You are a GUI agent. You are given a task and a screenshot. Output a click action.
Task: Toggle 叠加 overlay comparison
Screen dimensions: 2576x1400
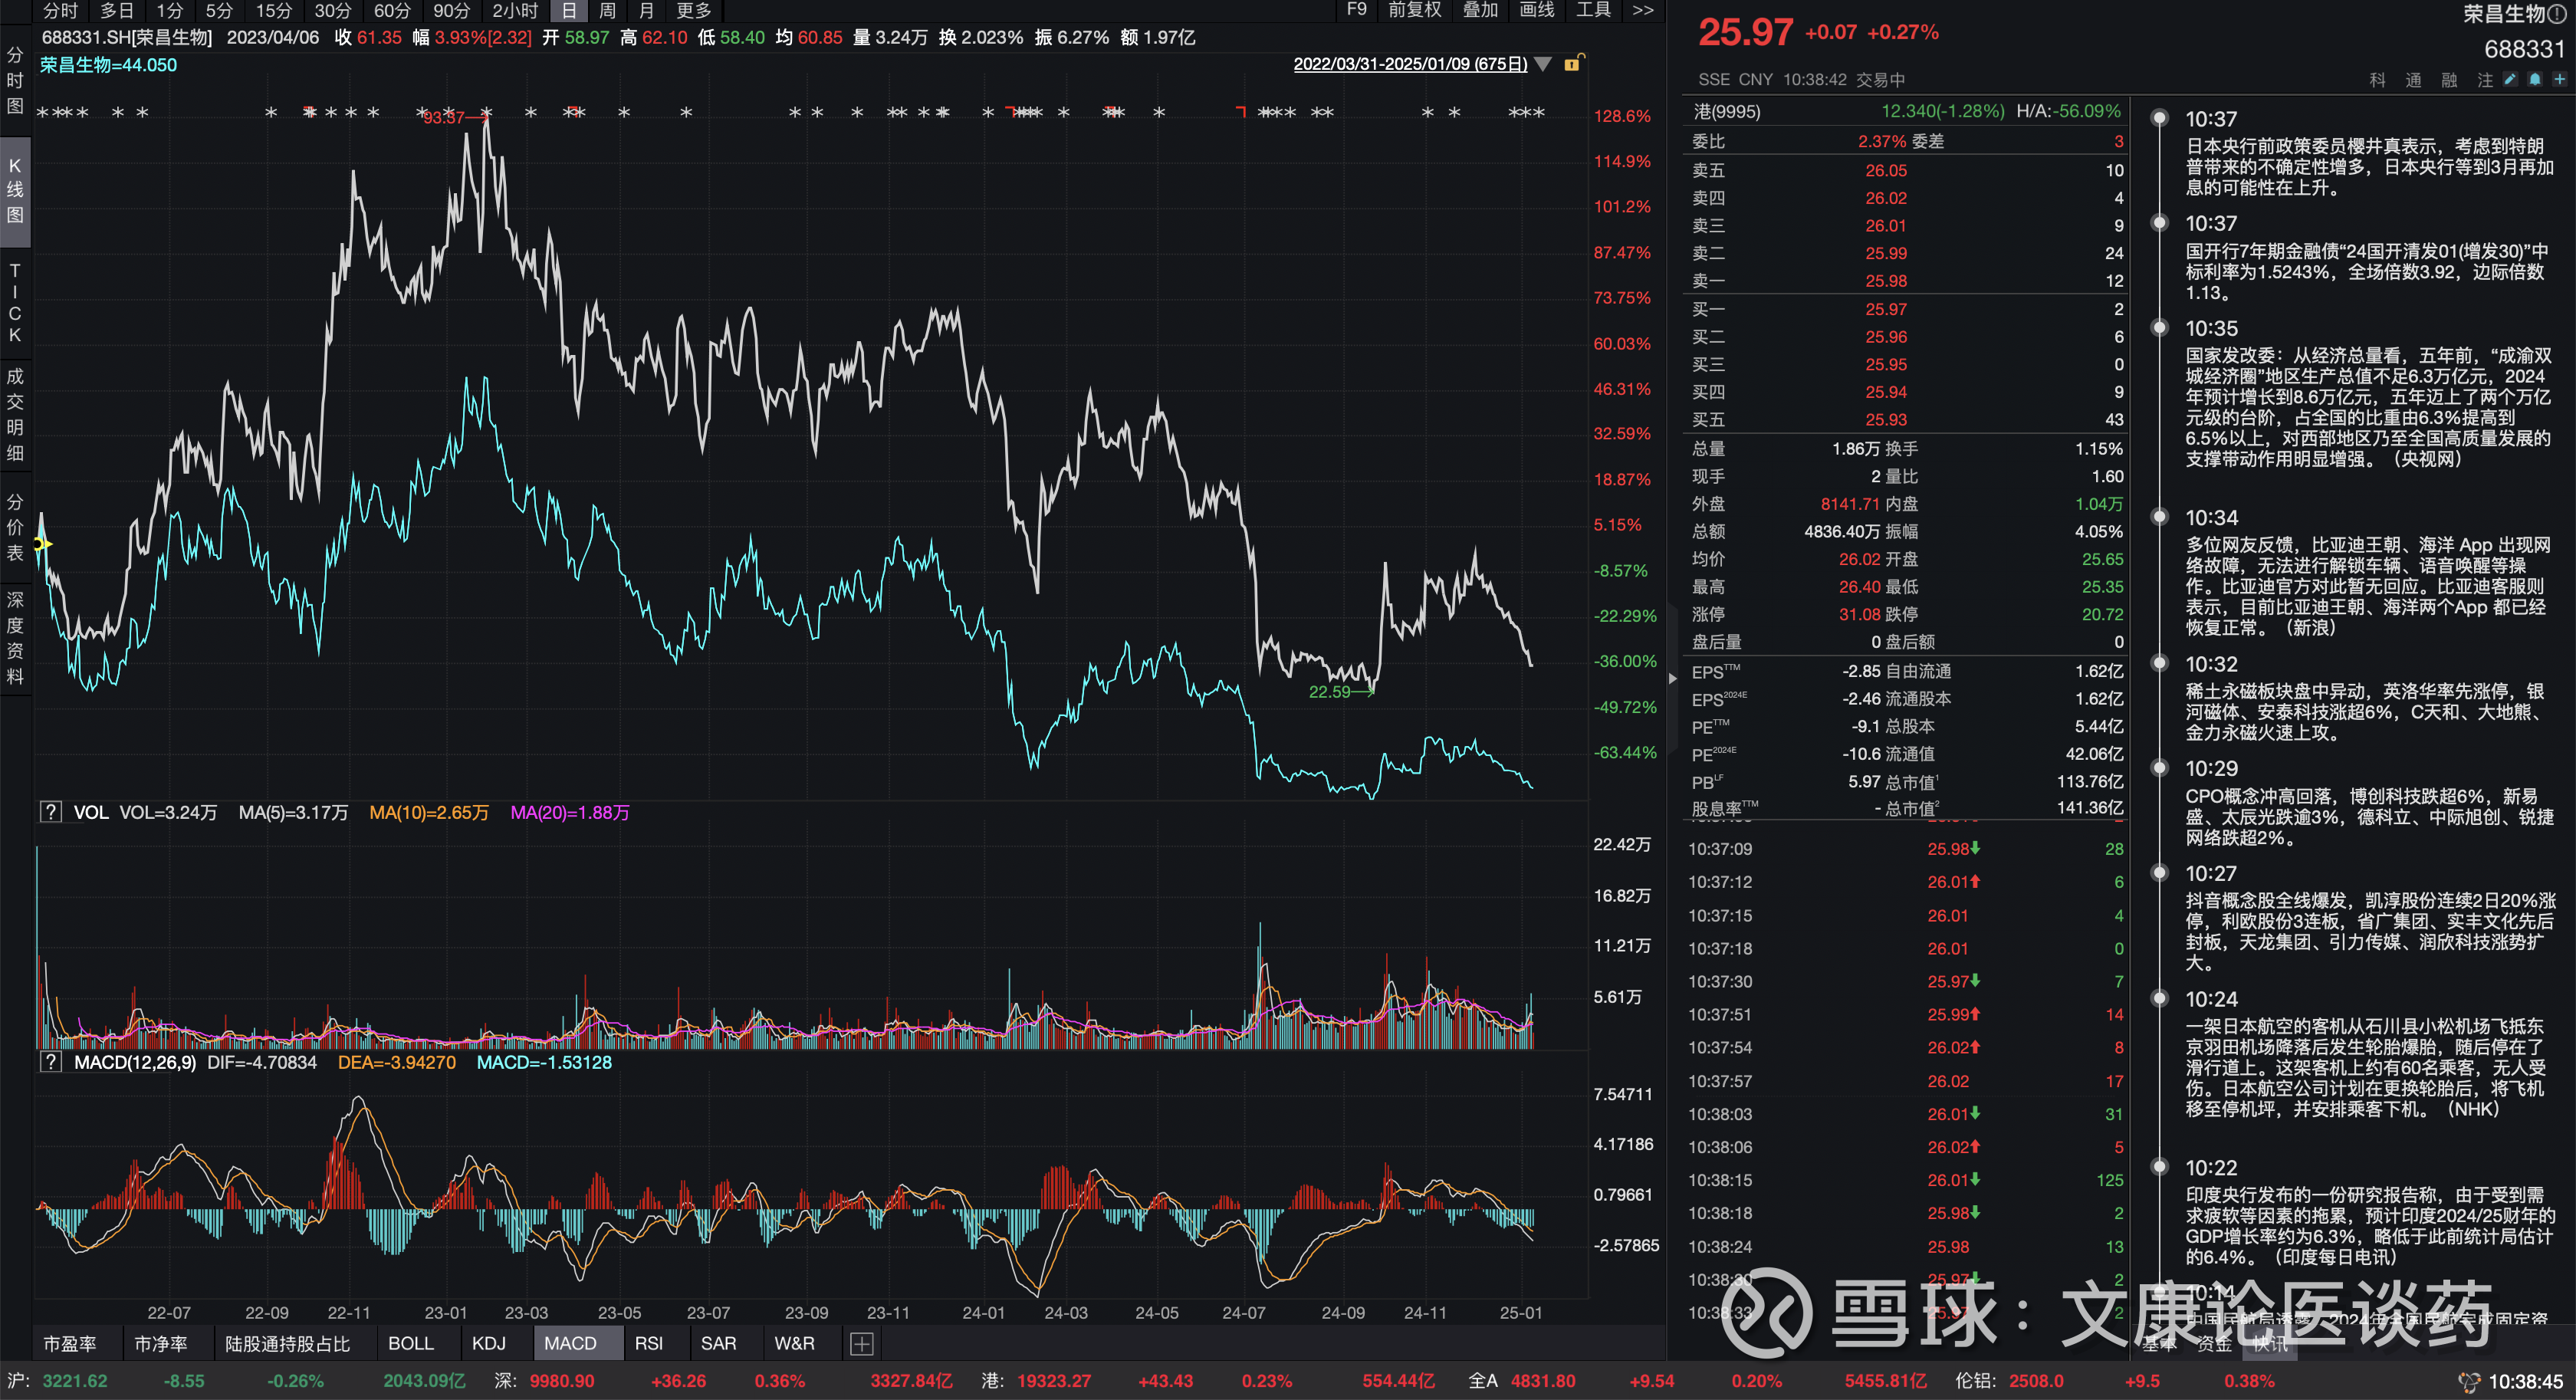(1480, 10)
